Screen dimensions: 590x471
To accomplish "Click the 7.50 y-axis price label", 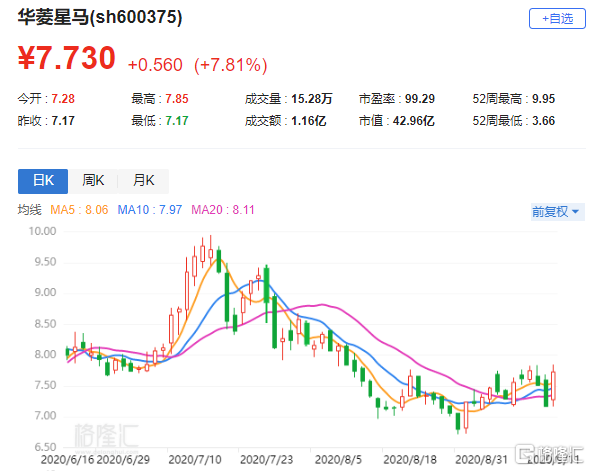I will [45, 385].
